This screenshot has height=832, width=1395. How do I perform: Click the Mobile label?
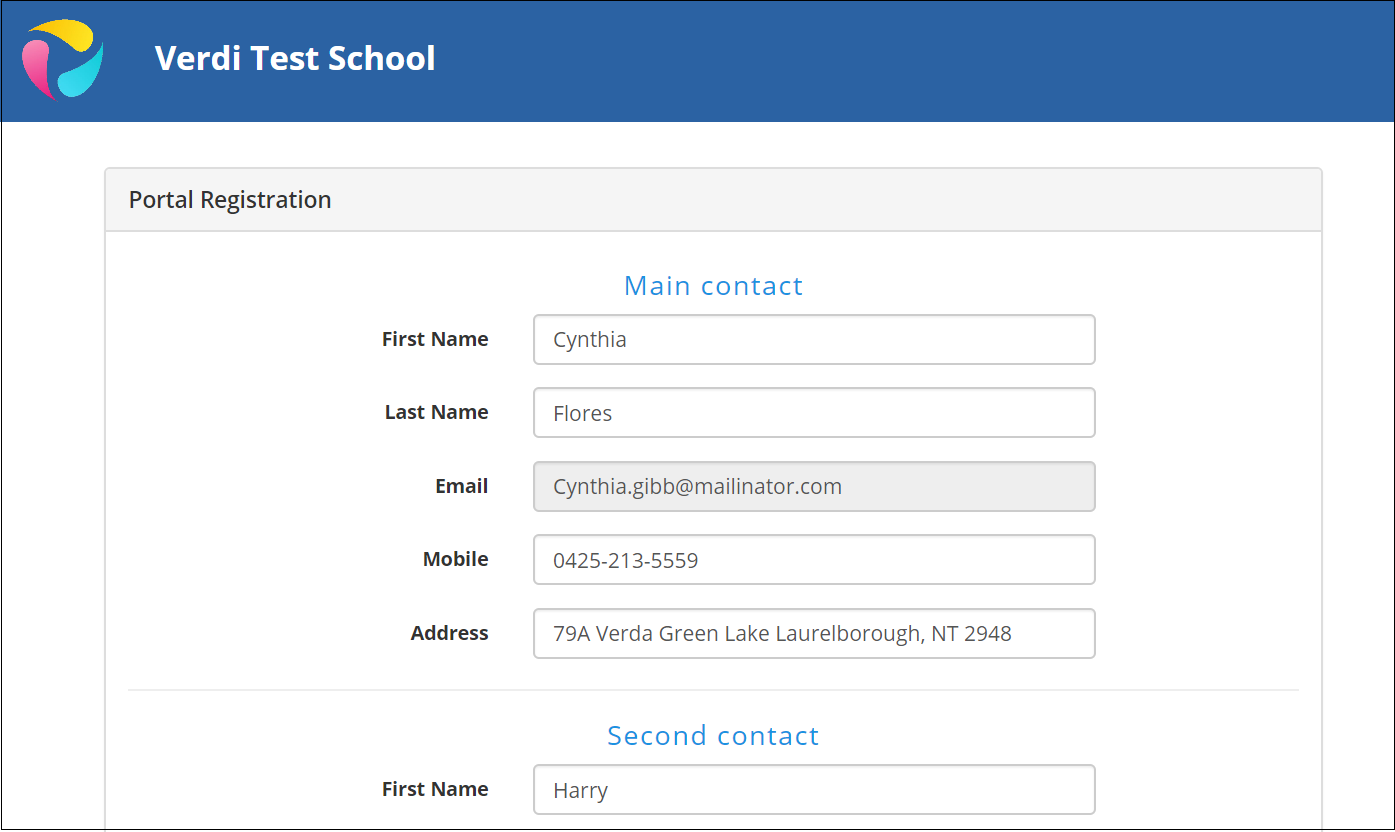coord(456,559)
